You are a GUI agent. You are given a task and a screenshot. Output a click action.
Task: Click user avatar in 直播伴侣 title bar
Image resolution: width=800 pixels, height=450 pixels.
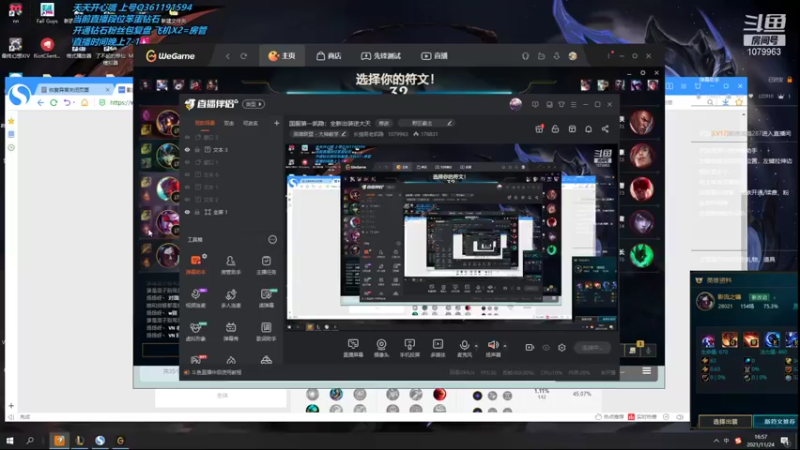click(515, 104)
